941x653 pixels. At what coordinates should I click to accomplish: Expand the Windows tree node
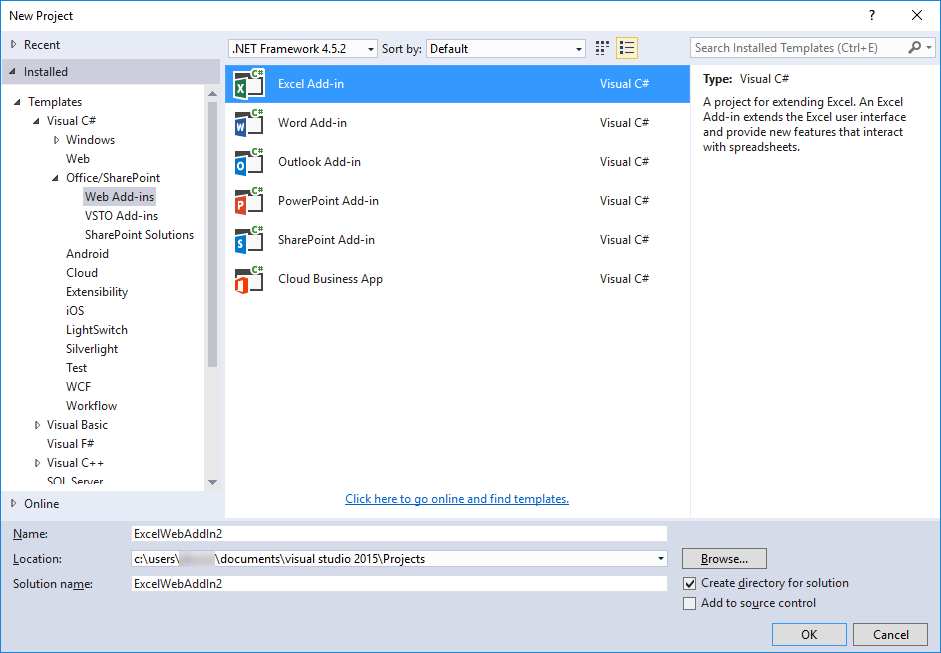(x=56, y=140)
